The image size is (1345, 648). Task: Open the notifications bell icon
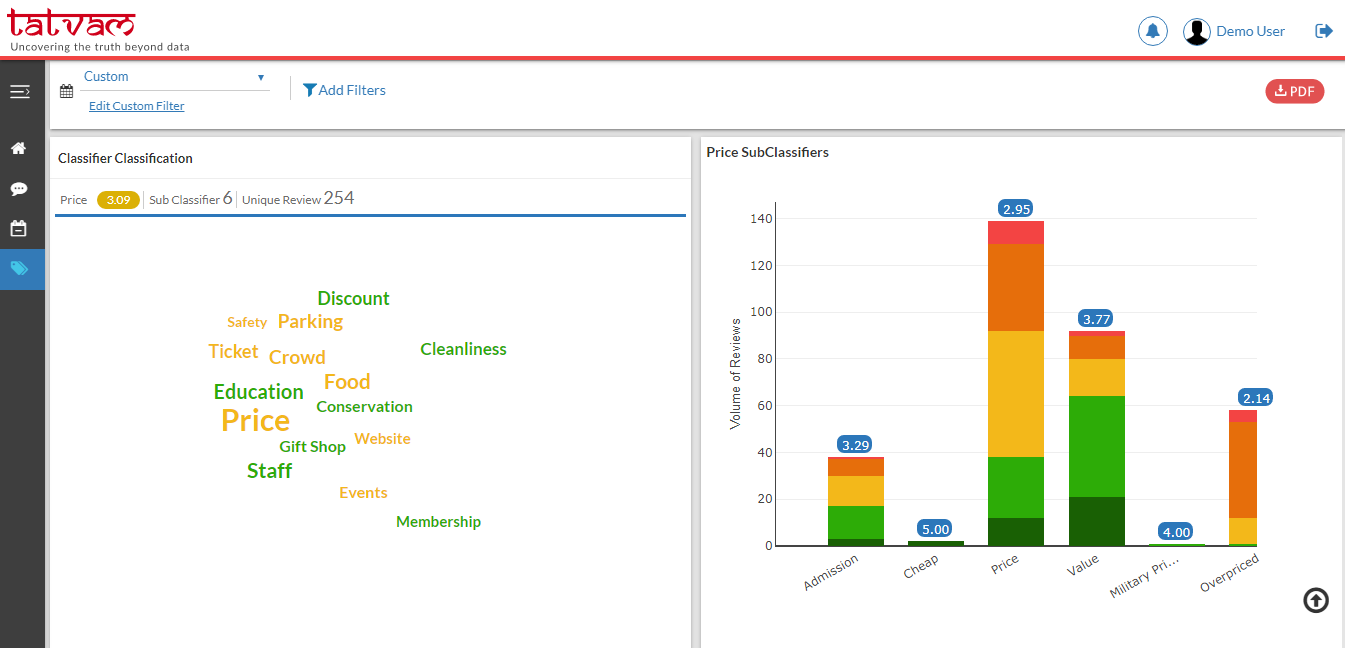pos(1153,31)
